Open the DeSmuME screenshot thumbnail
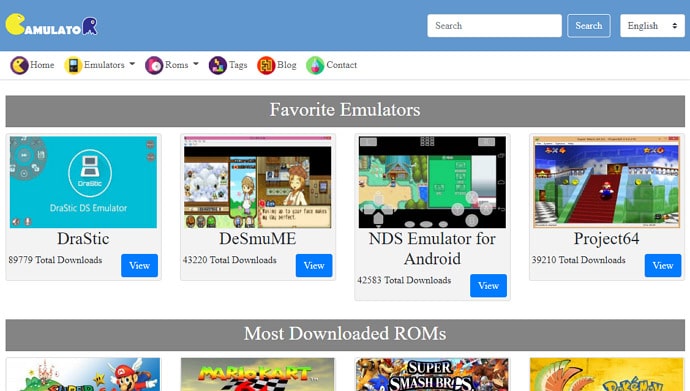The image size is (690, 391). (x=257, y=182)
